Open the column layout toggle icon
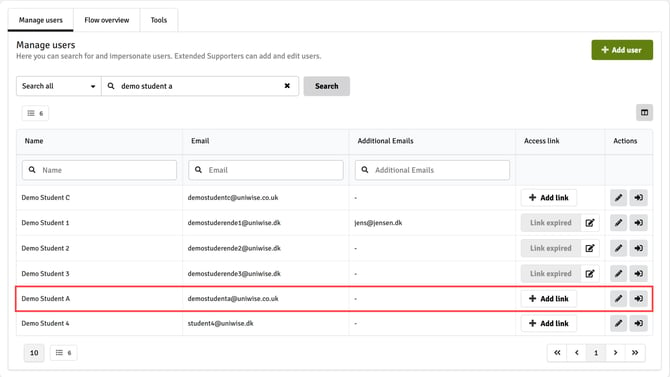 644,113
